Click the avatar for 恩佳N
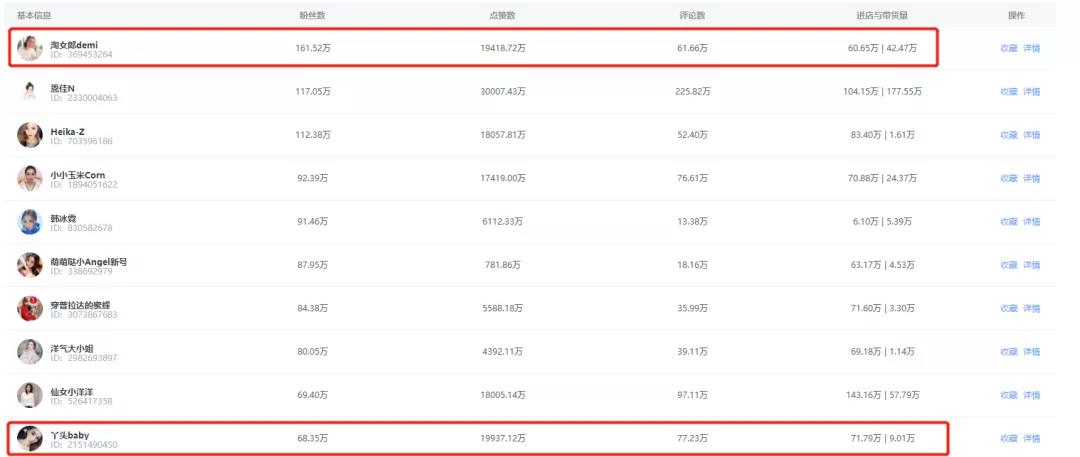This screenshot has width=1080, height=457. [x=30, y=92]
